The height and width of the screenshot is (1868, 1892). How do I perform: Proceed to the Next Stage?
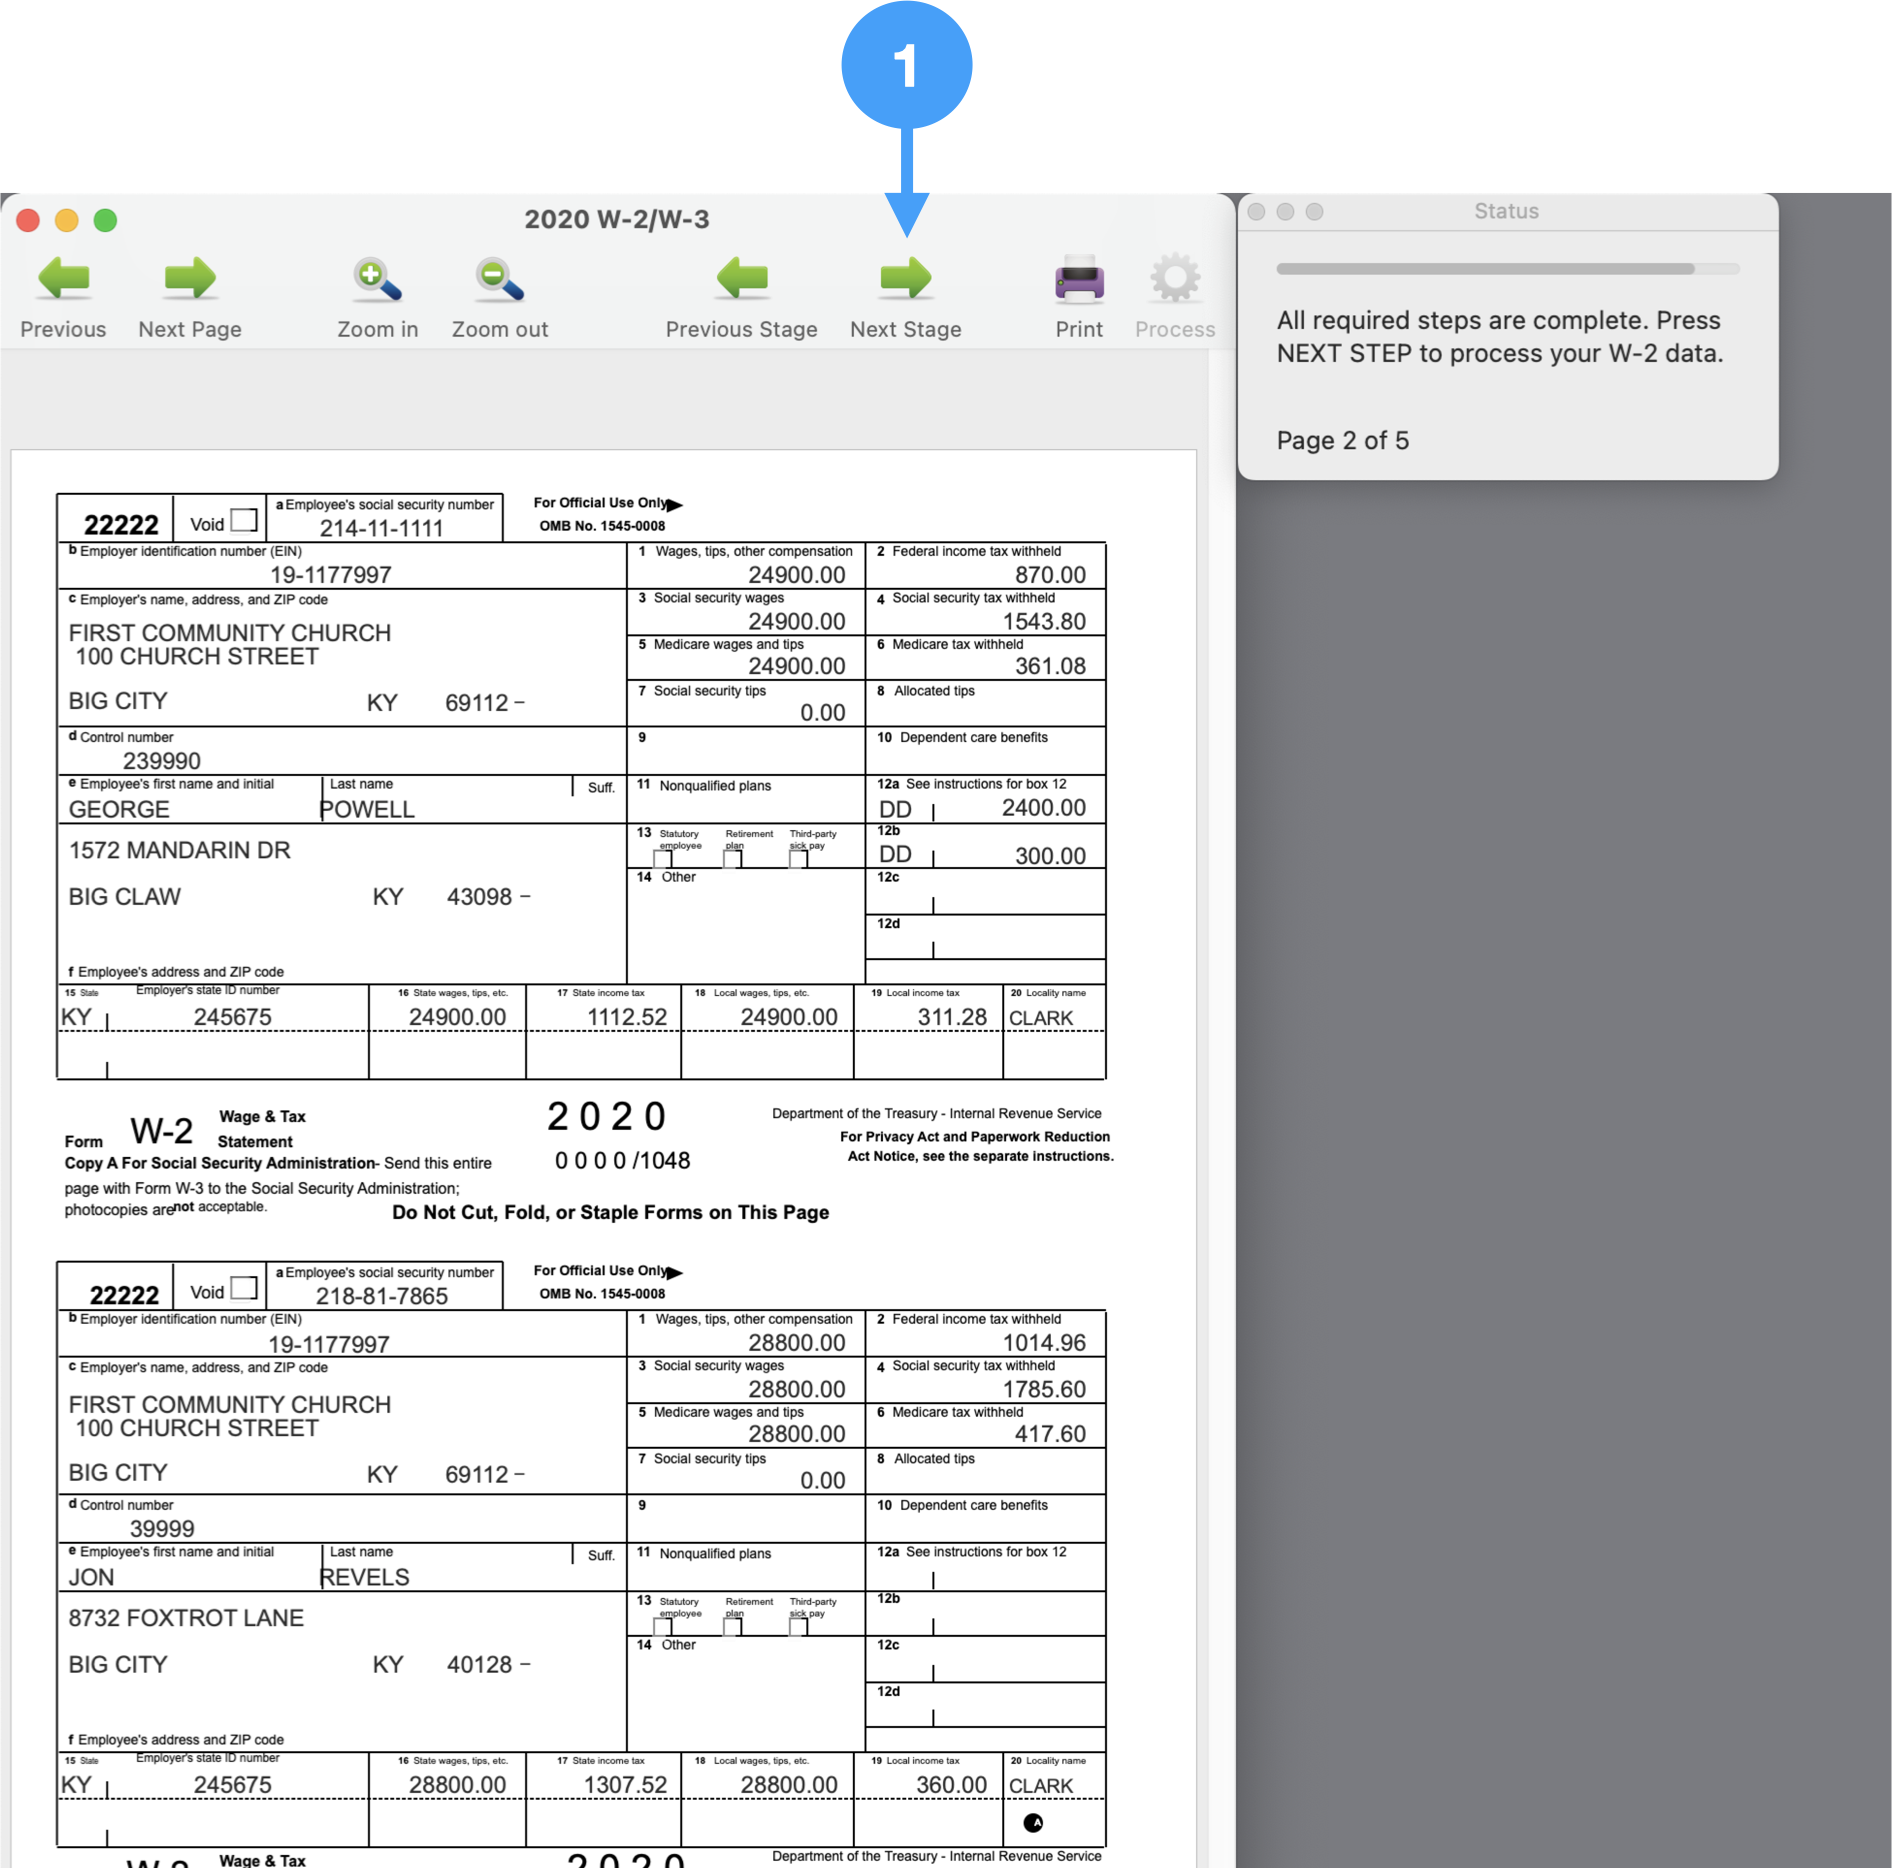(x=905, y=280)
